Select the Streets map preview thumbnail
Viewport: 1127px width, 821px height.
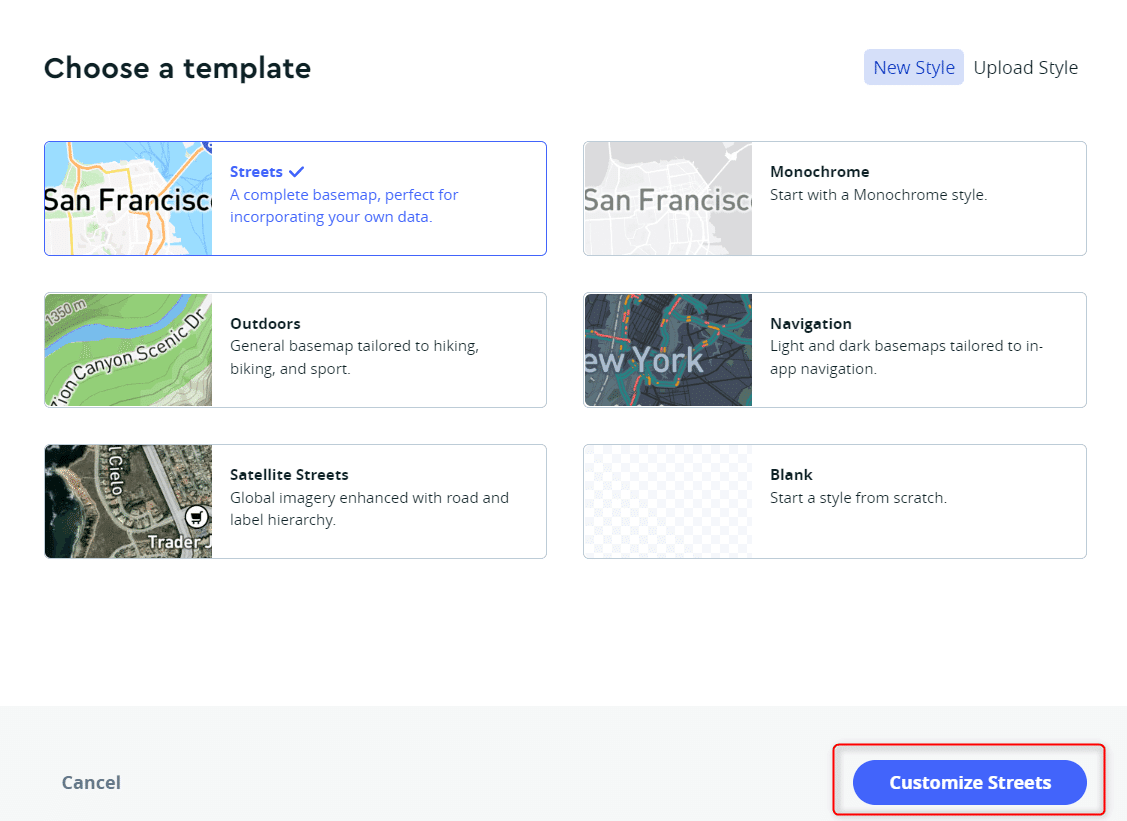click(x=129, y=198)
